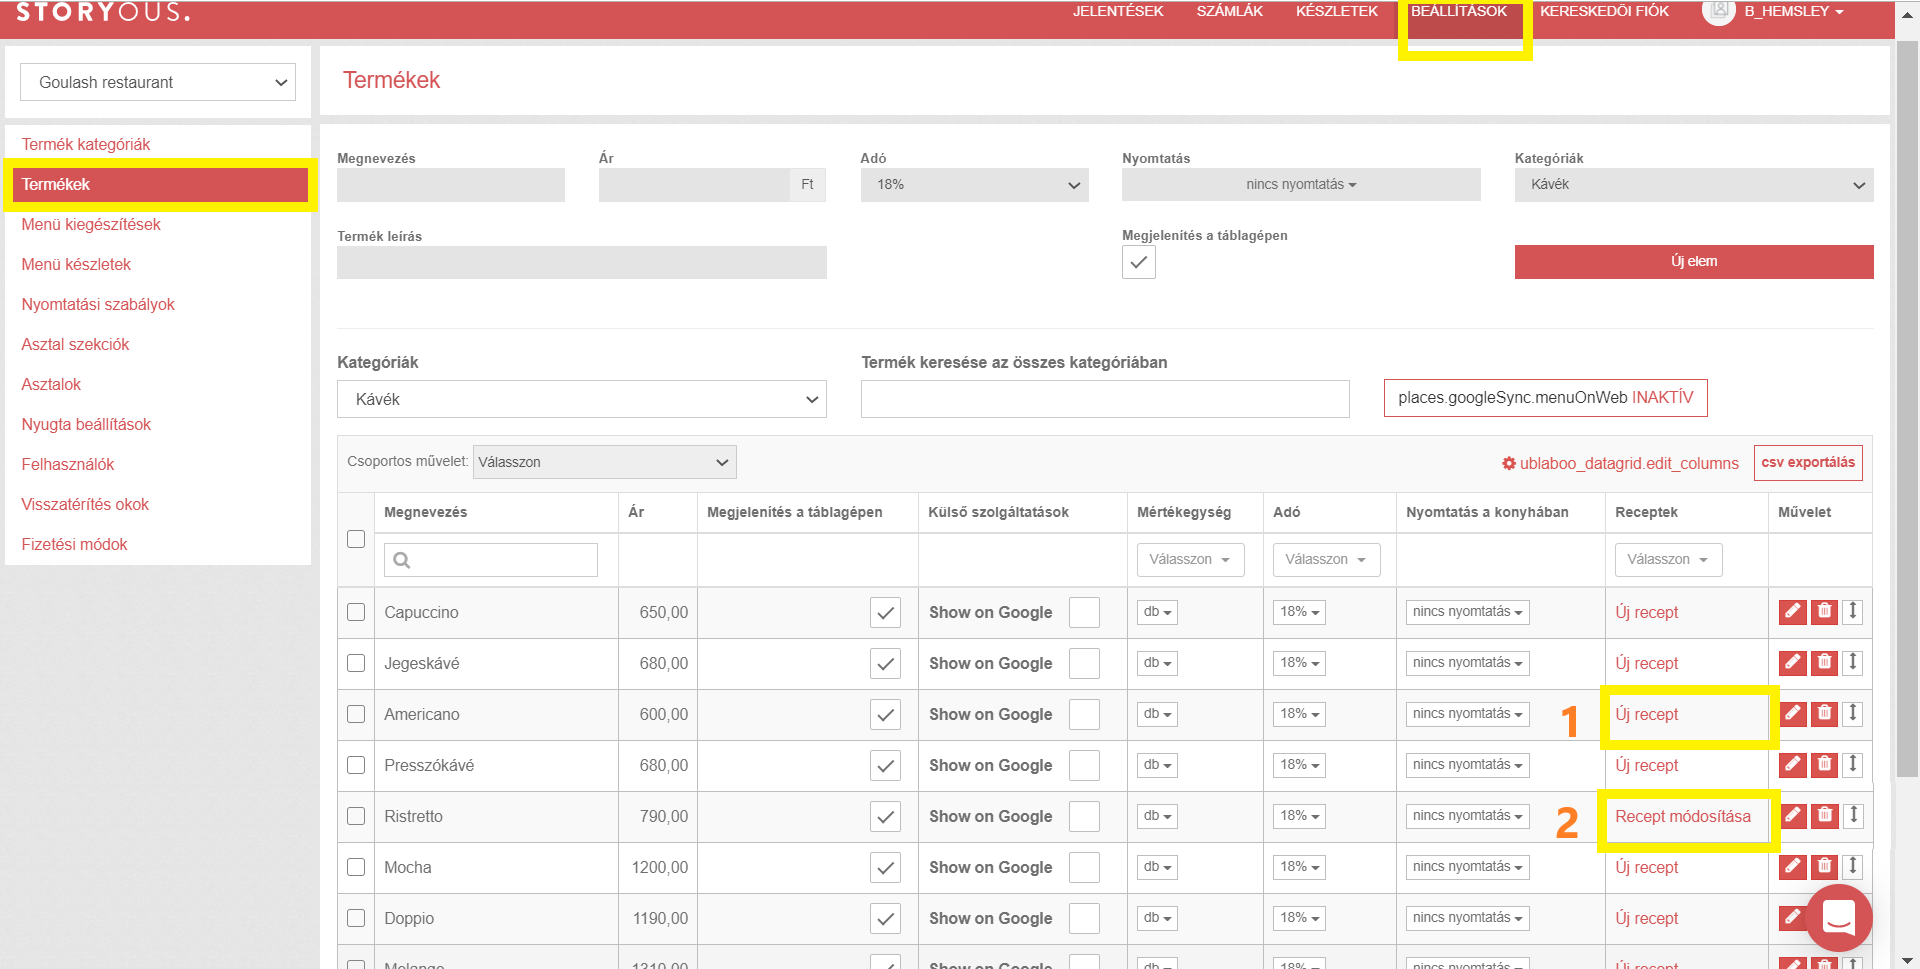This screenshot has width=1920, height=969.
Task: Edit the Americano product with pencil icon
Action: tap(1793, 714)
